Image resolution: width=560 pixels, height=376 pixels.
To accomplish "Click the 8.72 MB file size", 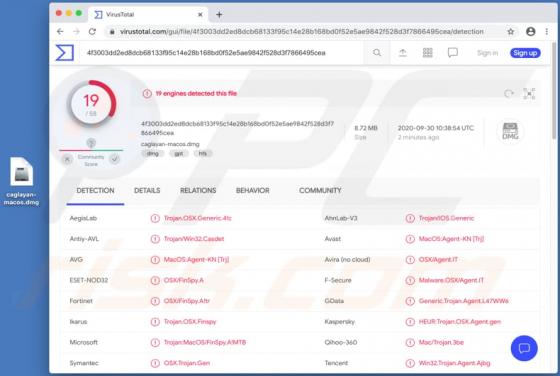I will click(366, 128).
